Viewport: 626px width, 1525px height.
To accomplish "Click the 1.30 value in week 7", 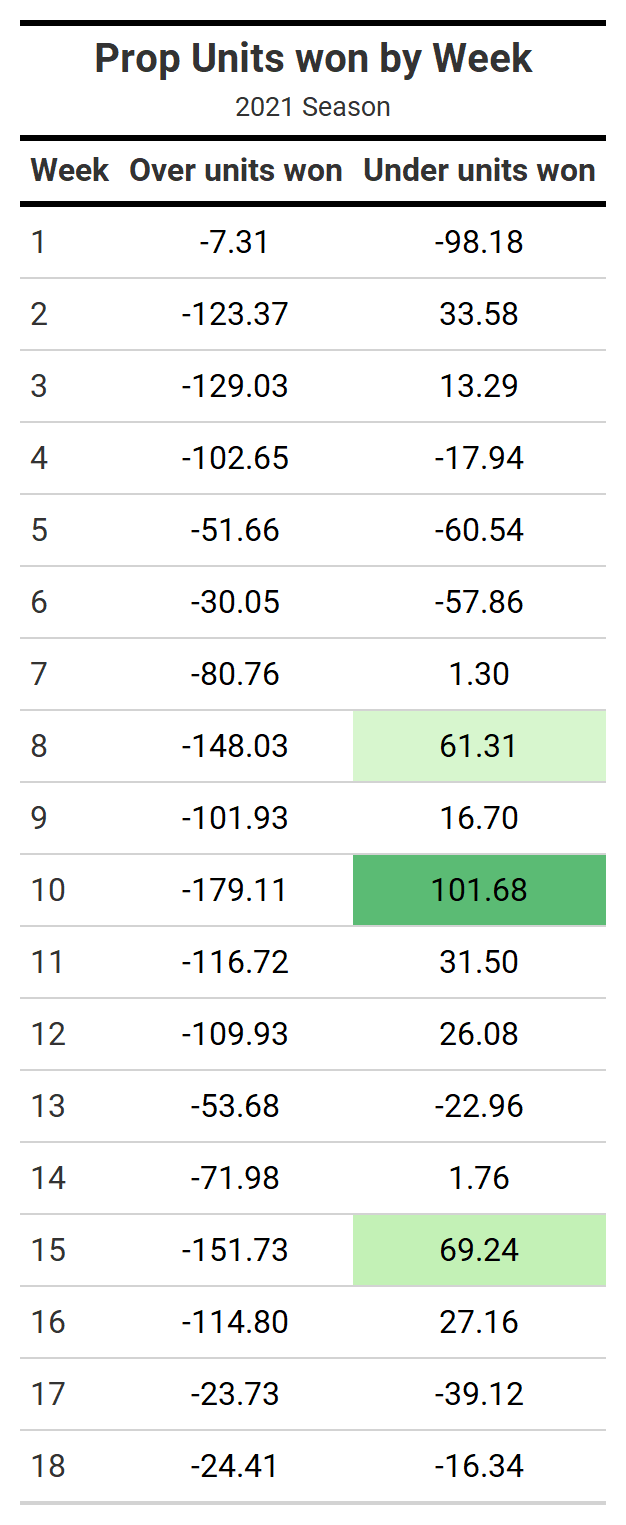I will coord(479,674).
